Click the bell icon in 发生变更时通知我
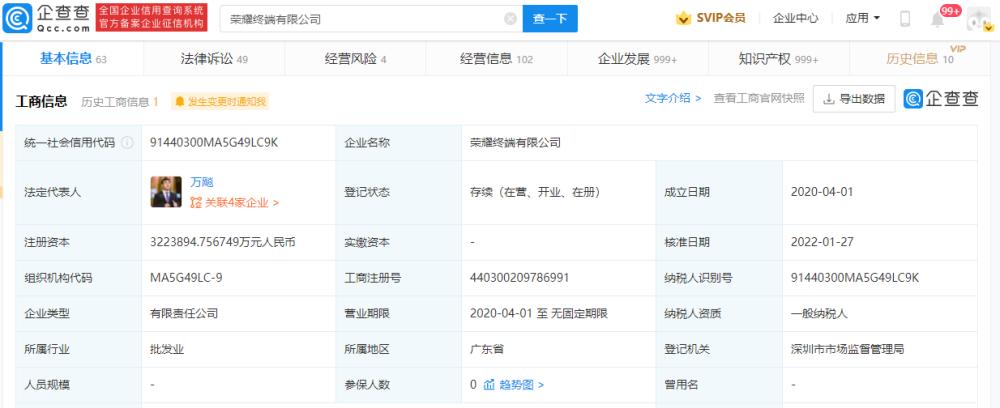1000x408 pixels. coord(180,101)
